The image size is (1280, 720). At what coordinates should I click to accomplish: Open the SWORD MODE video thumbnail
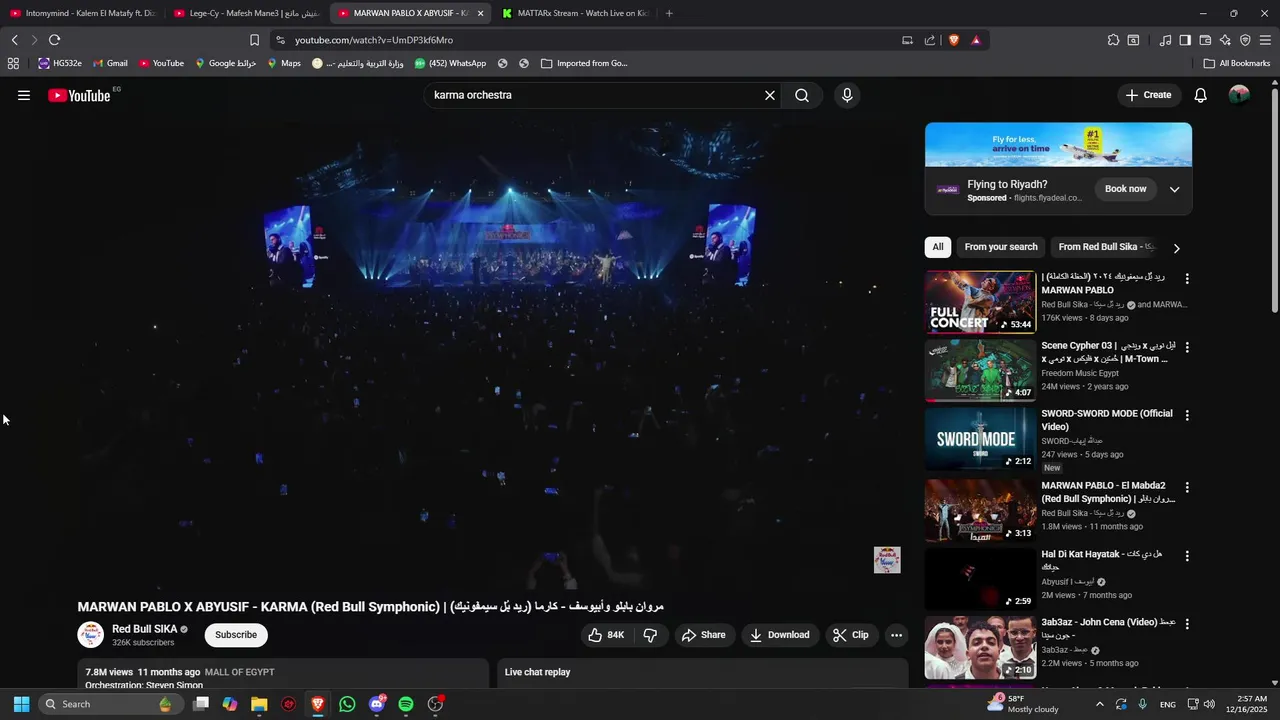point(980,439)
